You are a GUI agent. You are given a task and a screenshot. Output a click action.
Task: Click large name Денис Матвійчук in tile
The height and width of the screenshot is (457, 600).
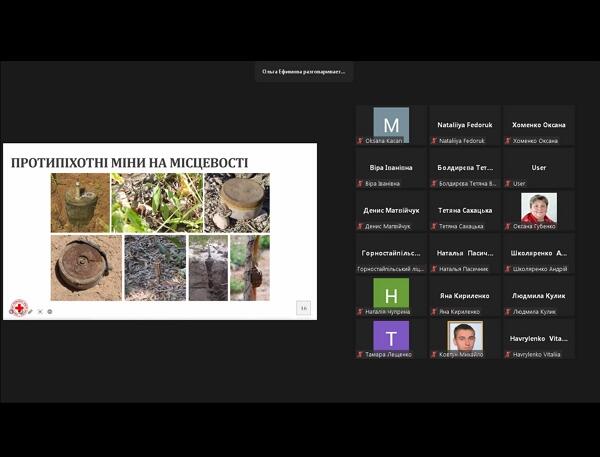tap(391, 211)
